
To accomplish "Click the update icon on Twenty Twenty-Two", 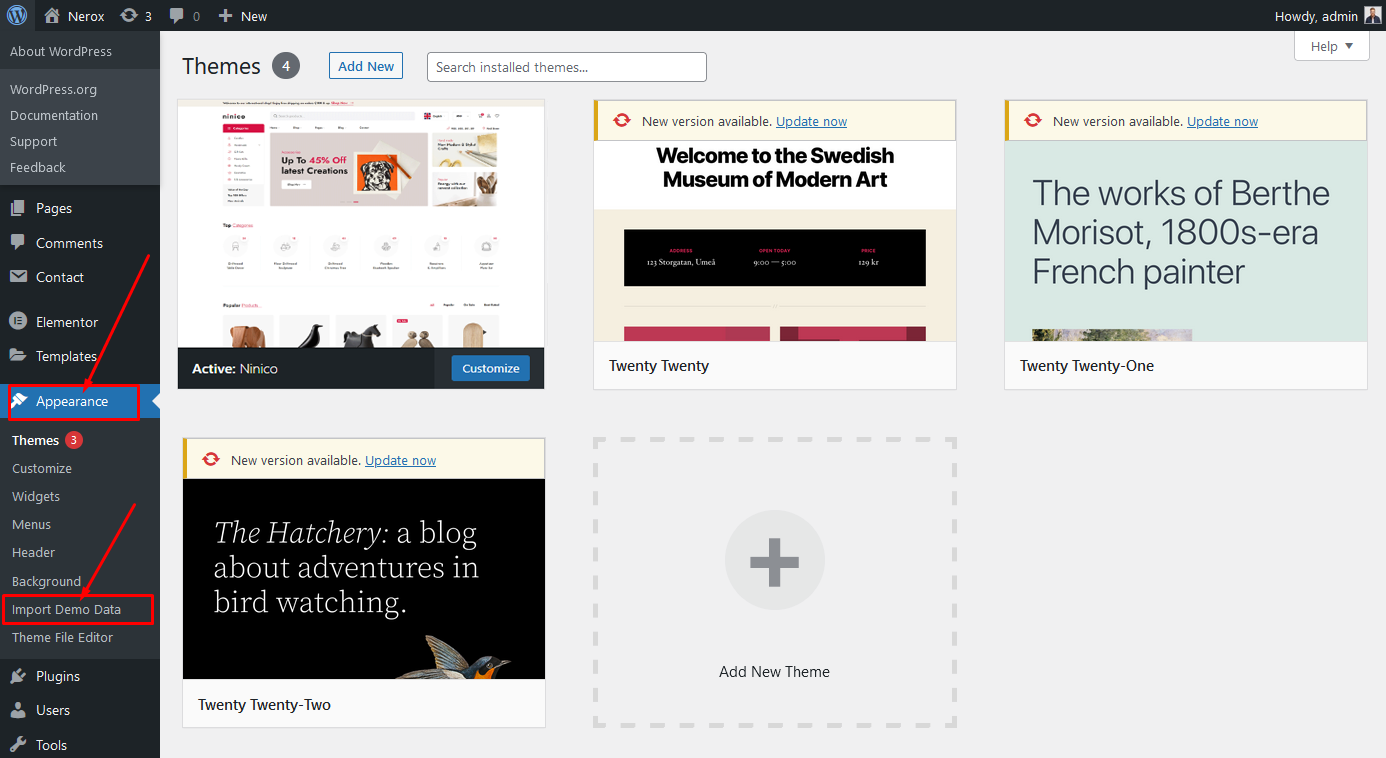I will point(211,460).
